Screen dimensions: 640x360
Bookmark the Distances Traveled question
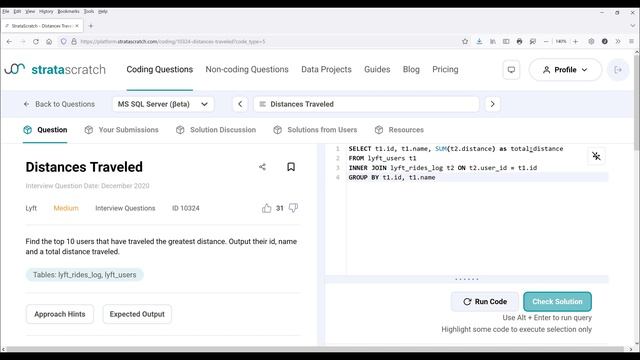[x=291, y=167]
